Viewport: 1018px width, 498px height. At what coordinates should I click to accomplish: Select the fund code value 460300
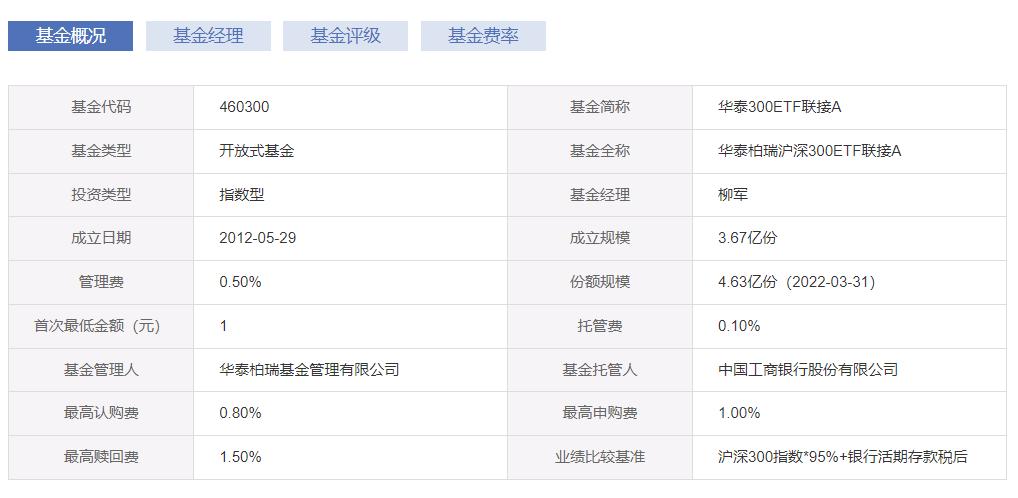244,107
